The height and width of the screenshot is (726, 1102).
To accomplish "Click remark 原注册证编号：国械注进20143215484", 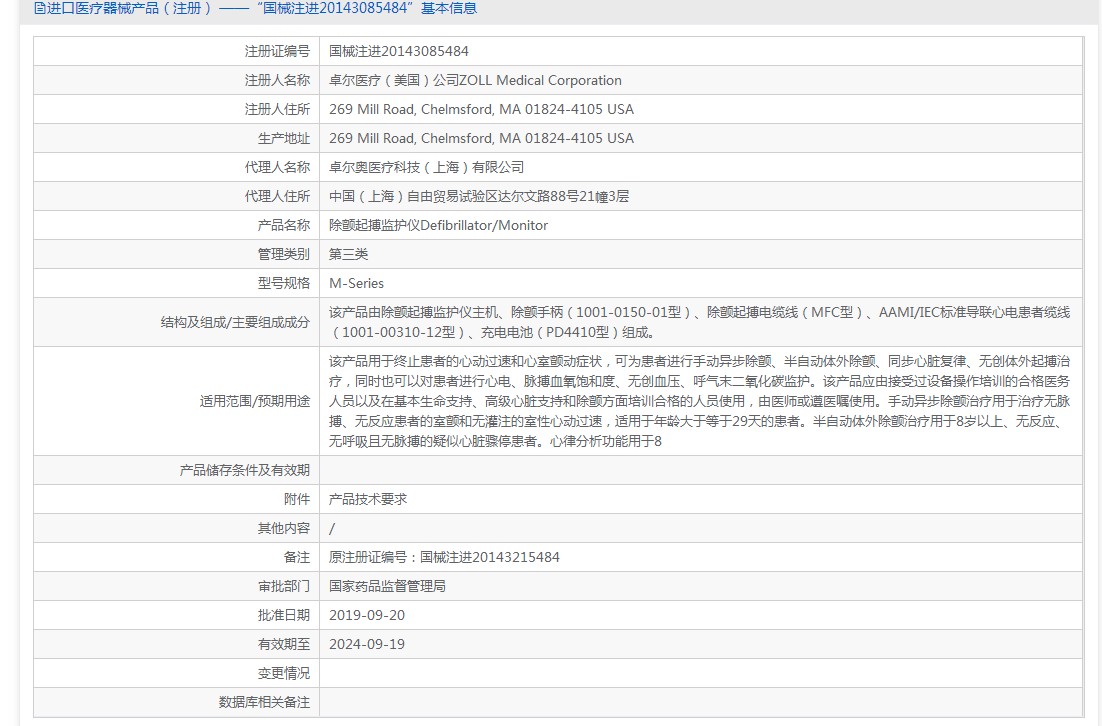I will point(444,557).
